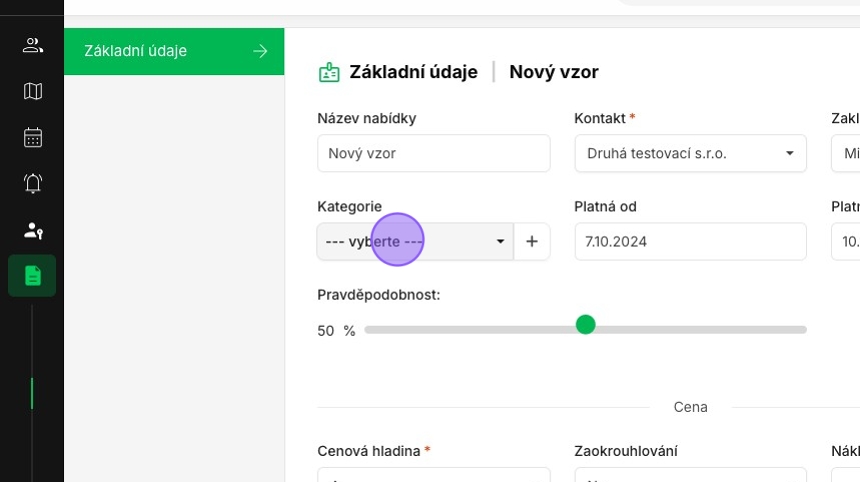860x482 pixels.
Task: Select the Základní údaje tab
Action: [150, 51]
